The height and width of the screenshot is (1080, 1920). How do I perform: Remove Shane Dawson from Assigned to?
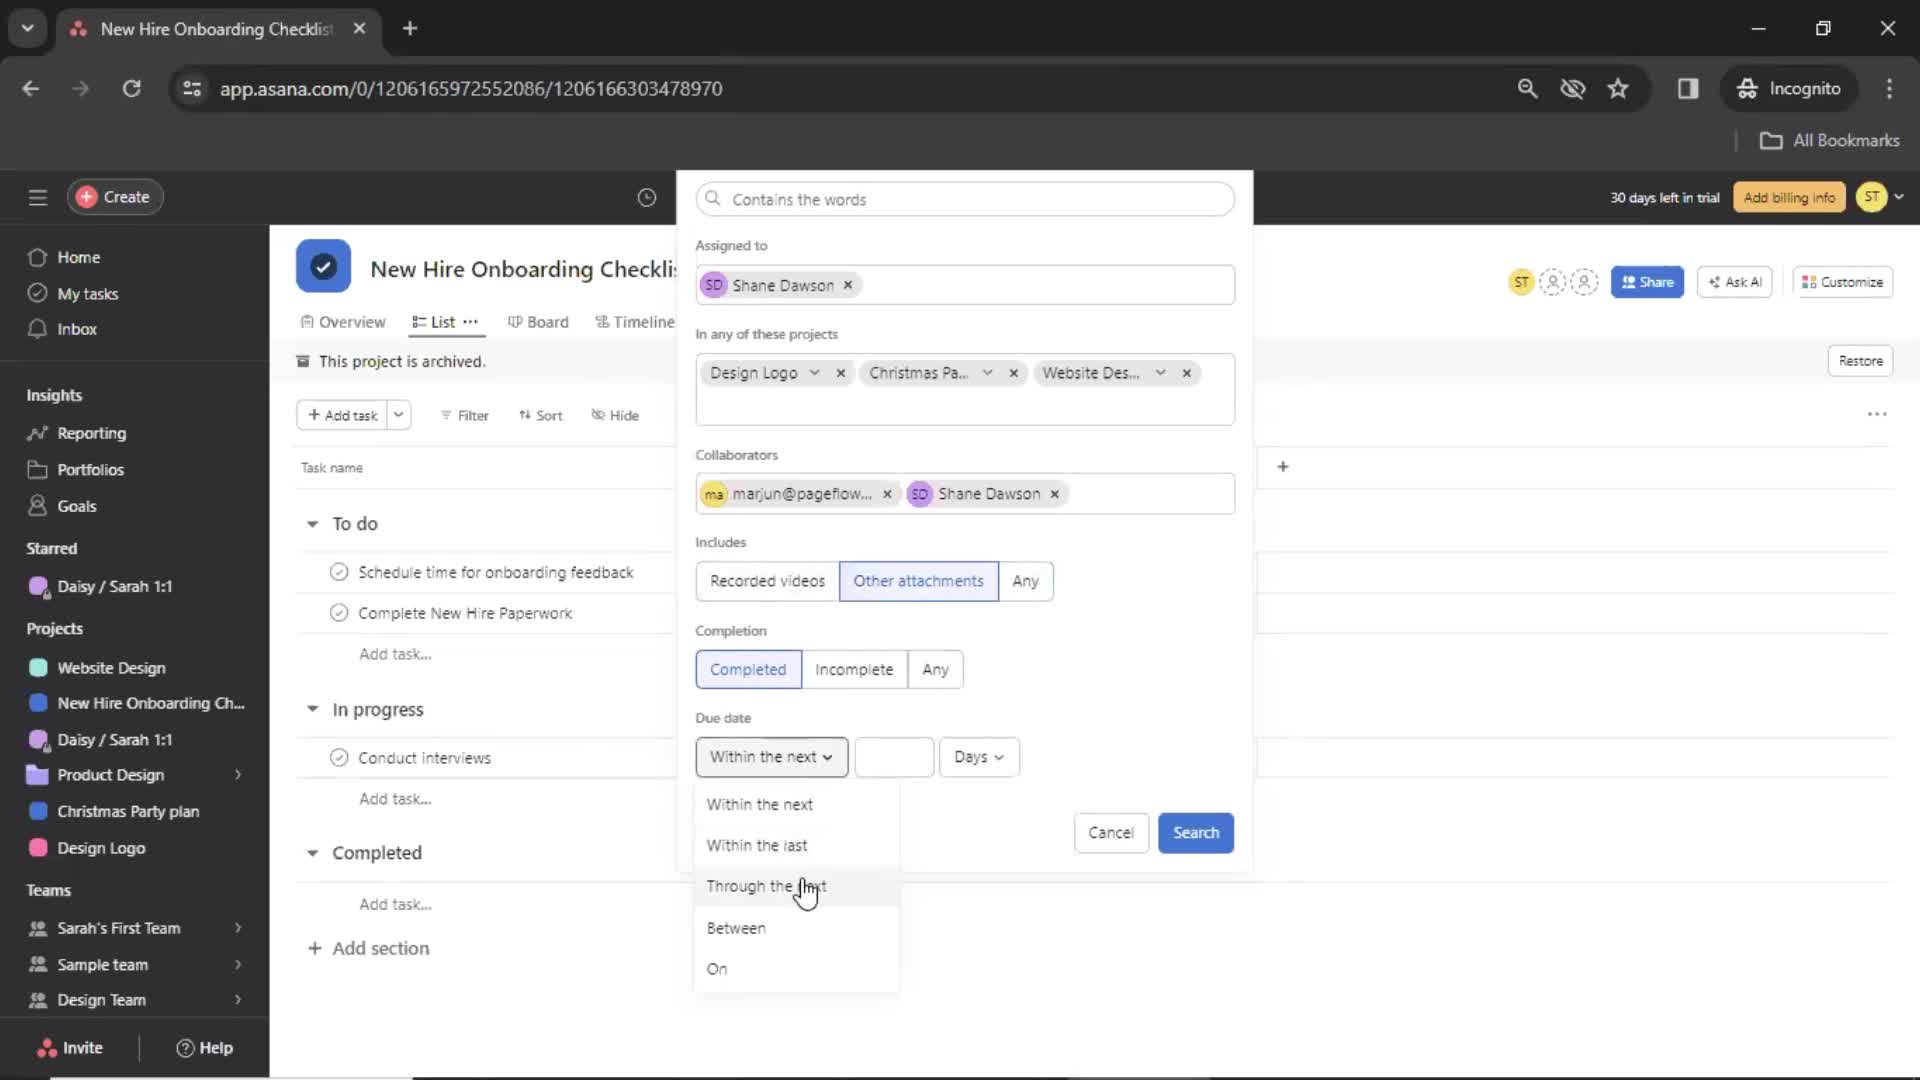coord(848,285)
